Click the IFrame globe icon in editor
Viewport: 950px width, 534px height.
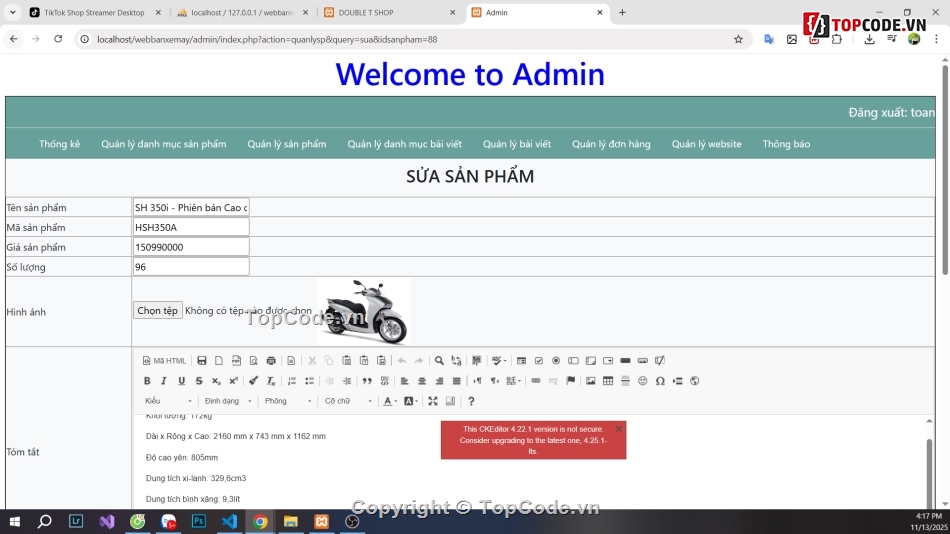[695, 381]
